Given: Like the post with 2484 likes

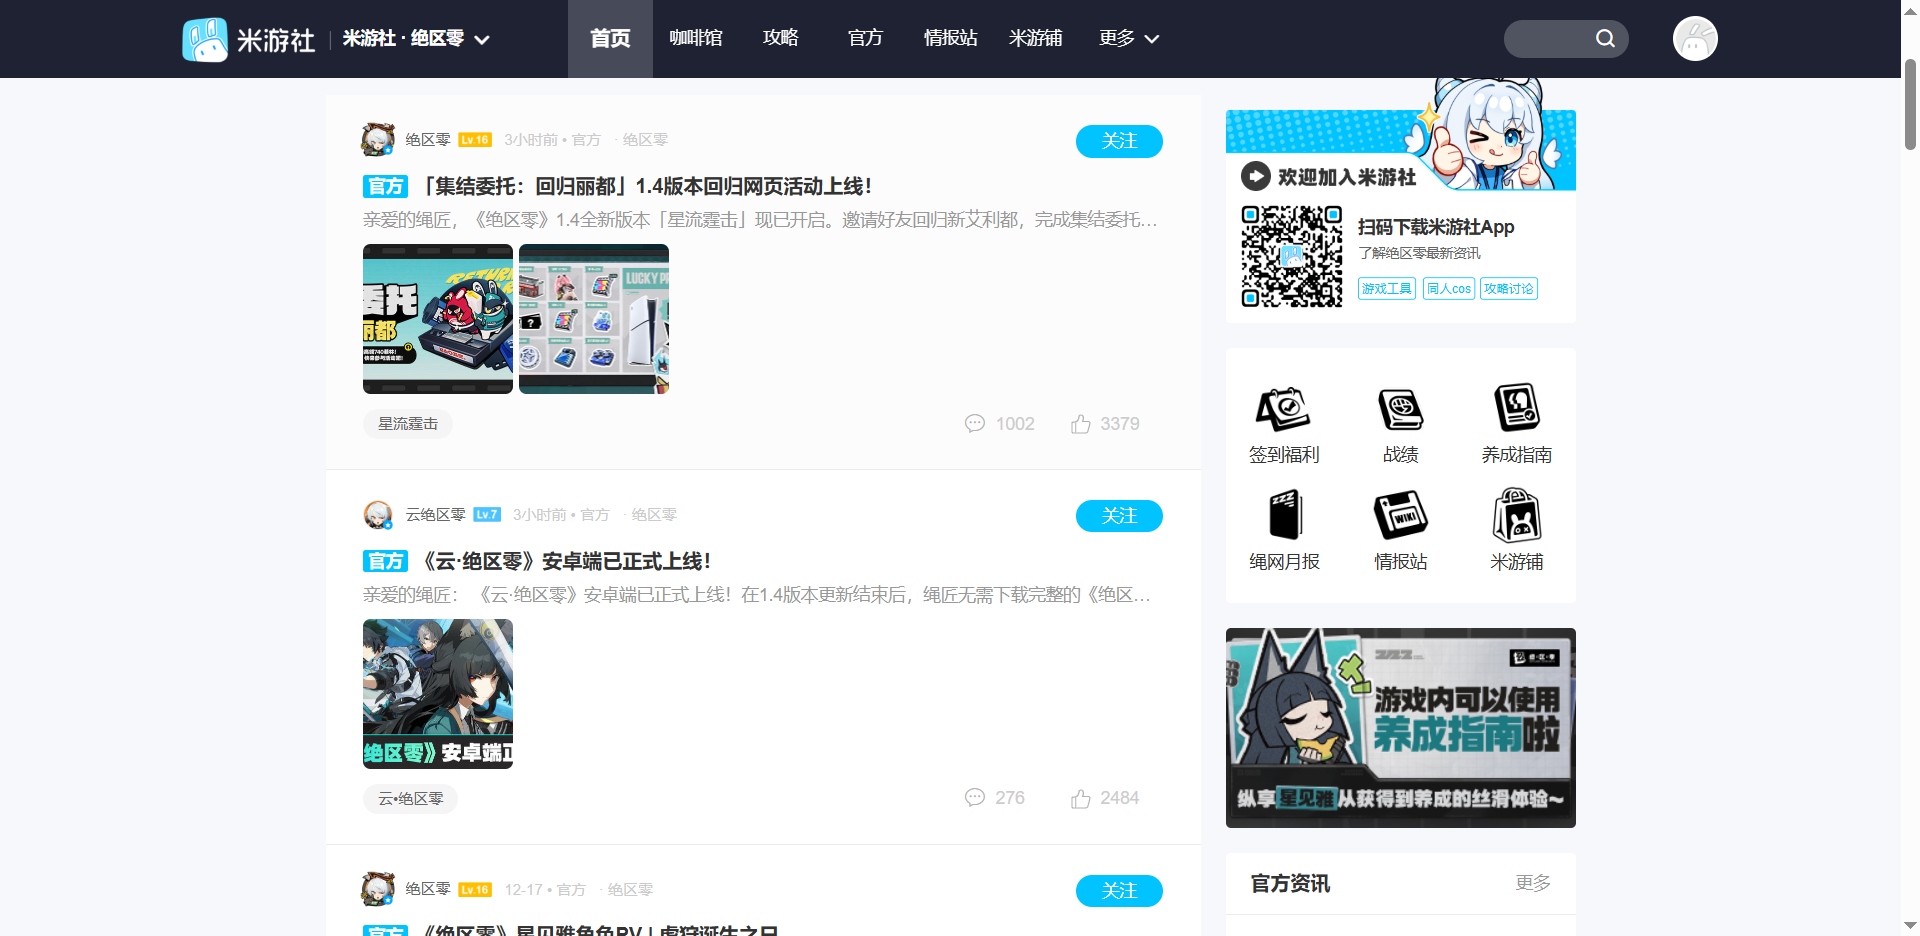Looking at the screenshot, I should pyautogui.click(x=1081, y=798).
